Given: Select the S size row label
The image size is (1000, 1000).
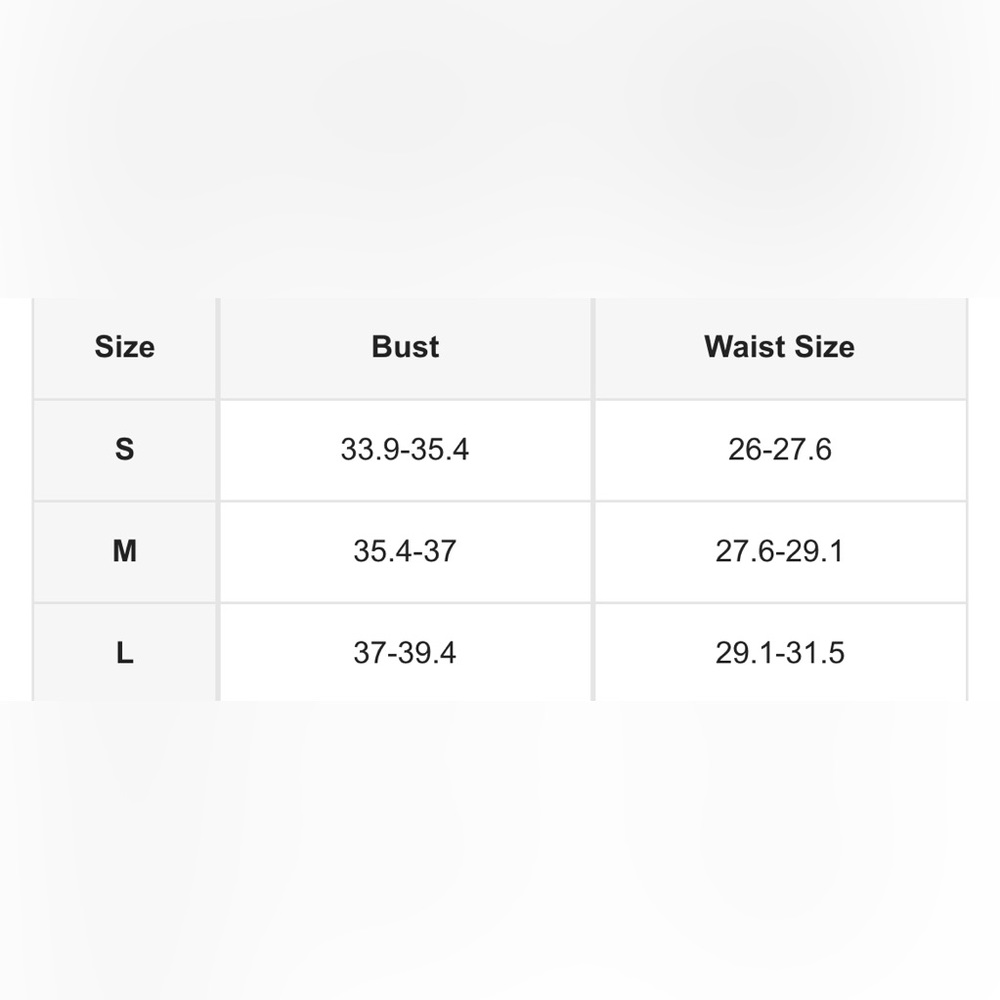Looking at the screenshot, I should pyautogui.click(x=124, y=449).
